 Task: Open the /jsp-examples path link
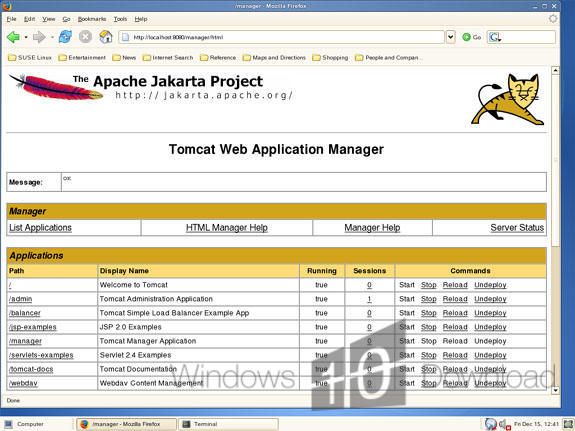point(33,327)
